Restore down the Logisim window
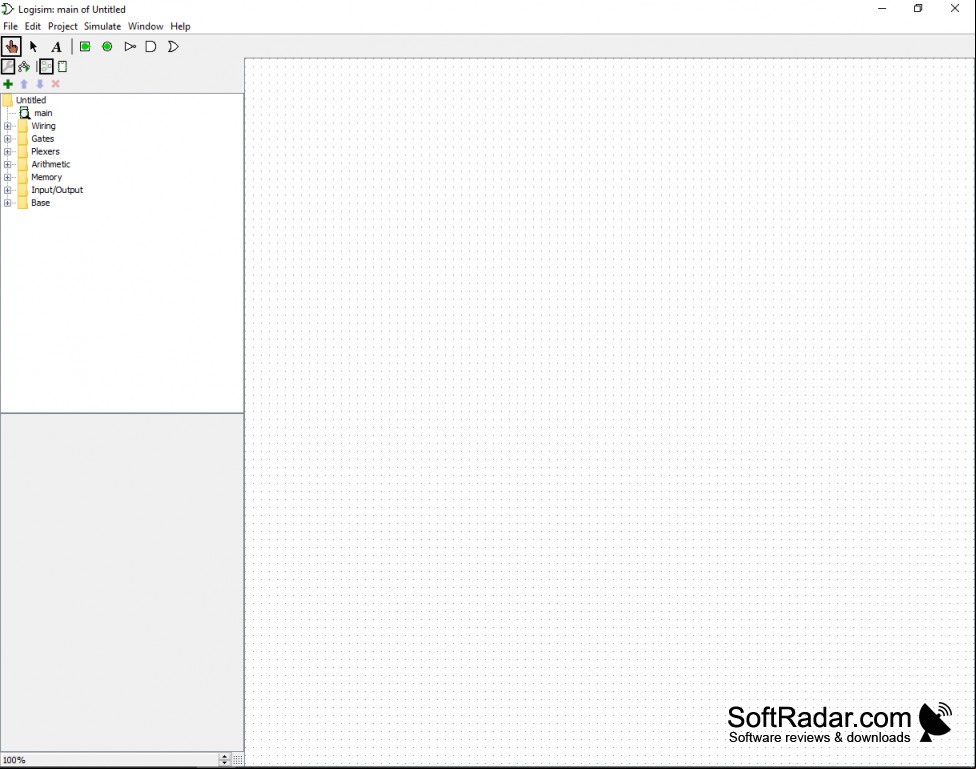Image resolution: width=976 pixels, height=769 pixels. click(x=918, y=9)
